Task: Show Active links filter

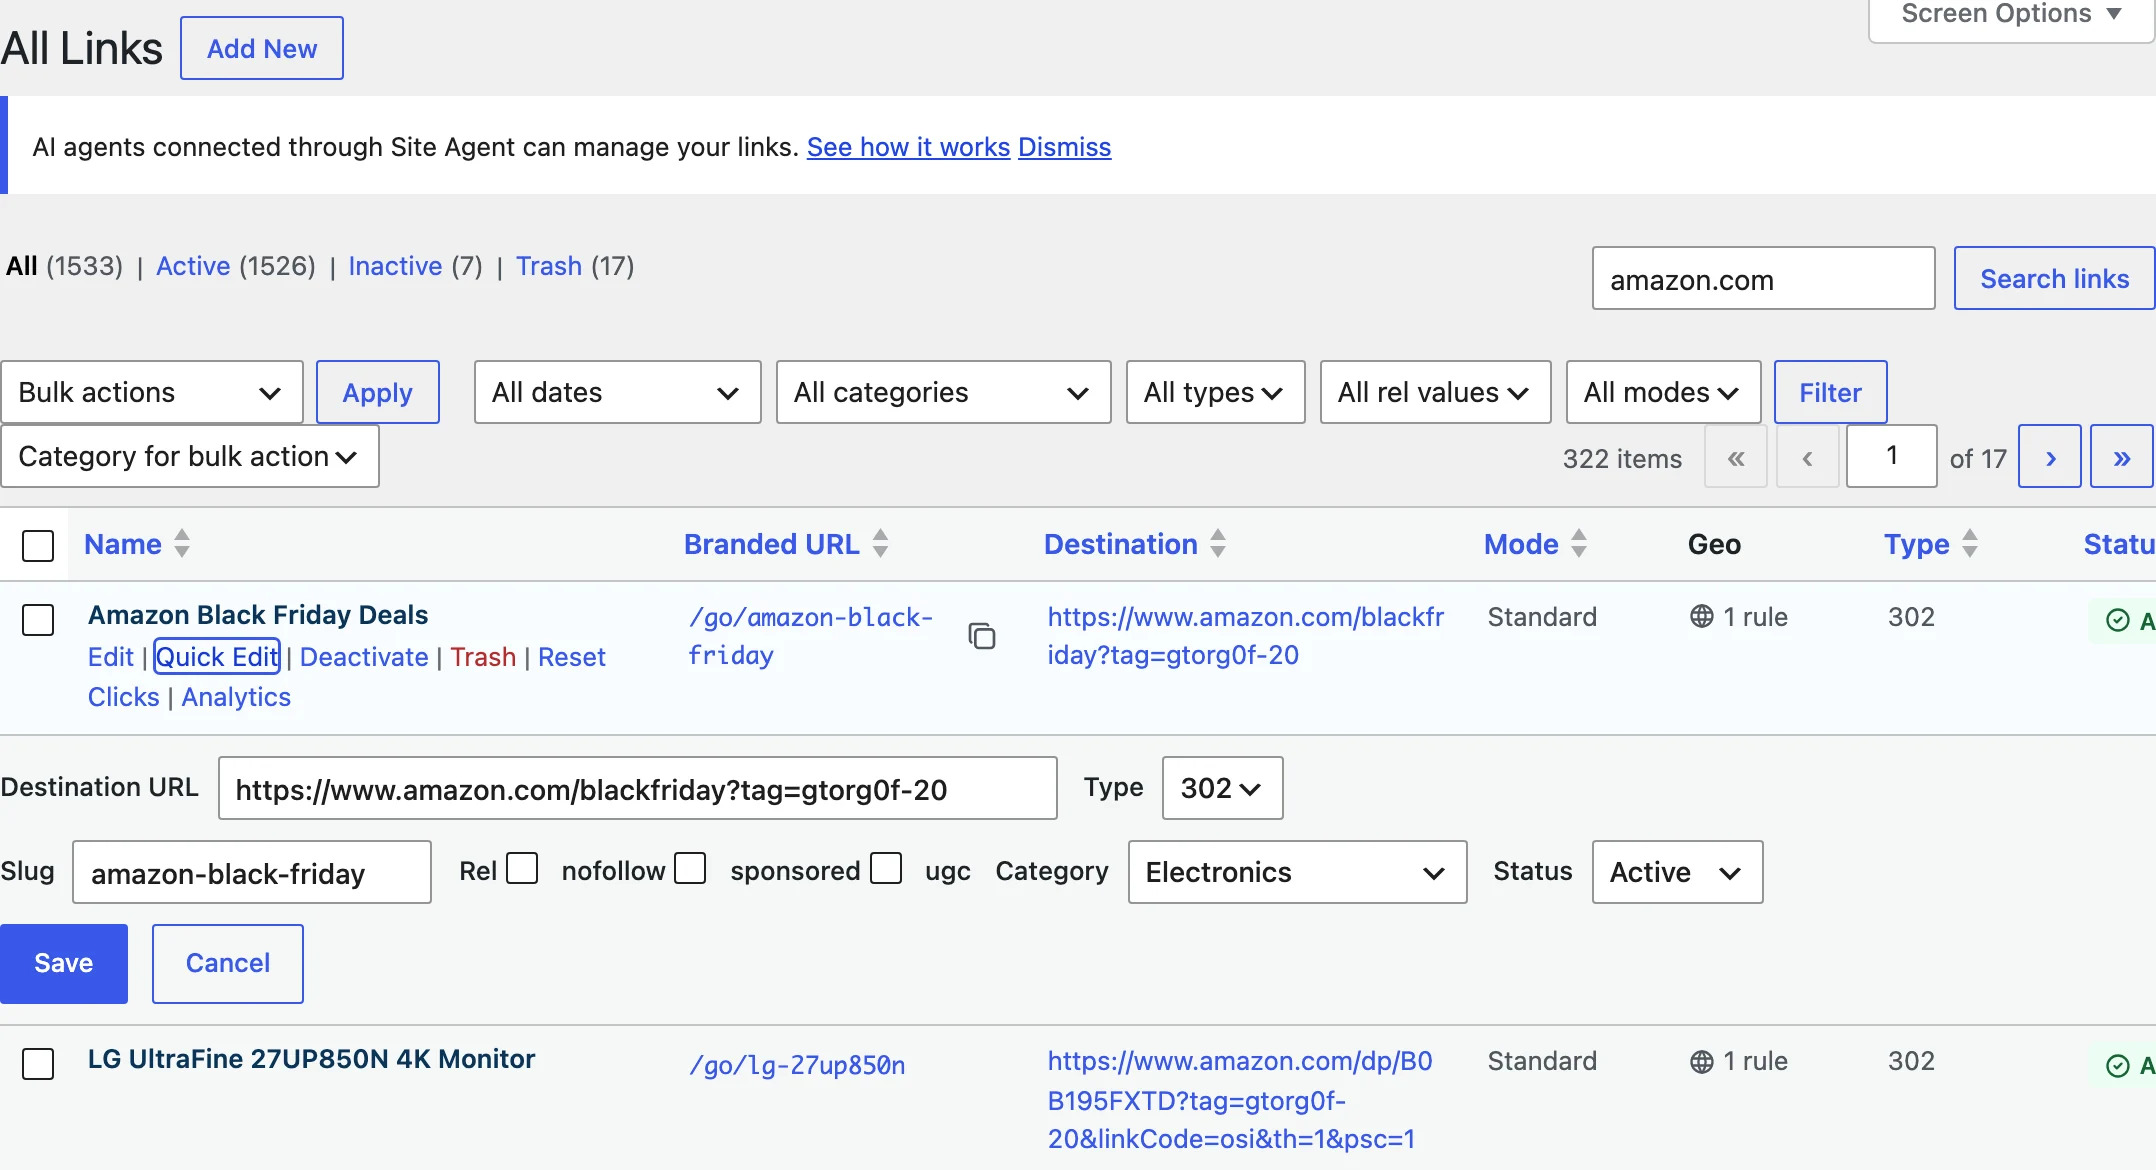Action: pos(193,266)
